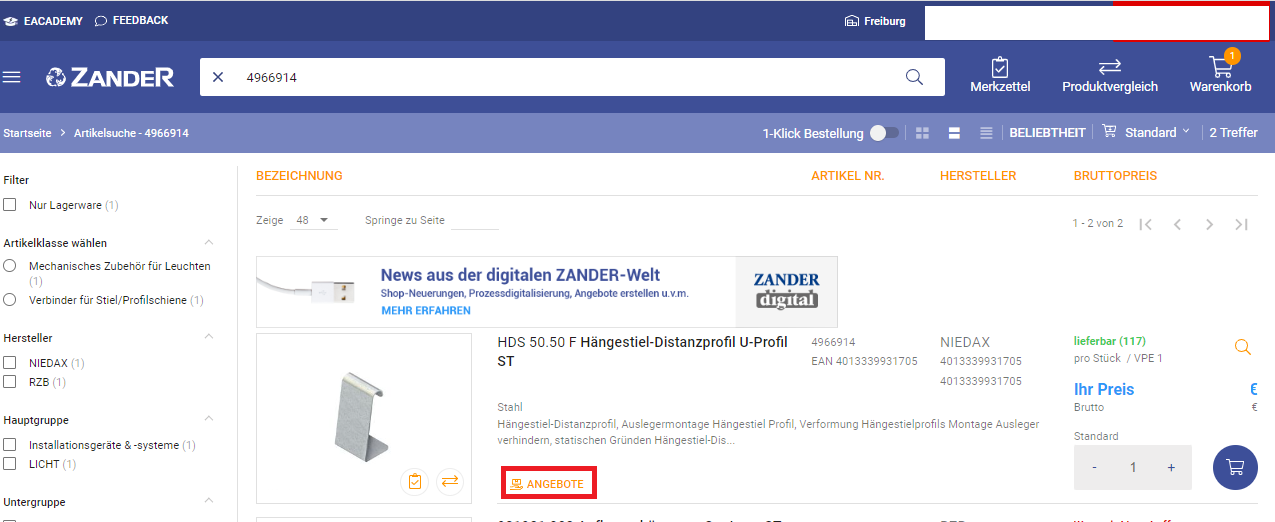Click the Artikelsuche - 4966914 breadcrumb
The height and width of the screenshot is (522, 1275).
[131, 133]
